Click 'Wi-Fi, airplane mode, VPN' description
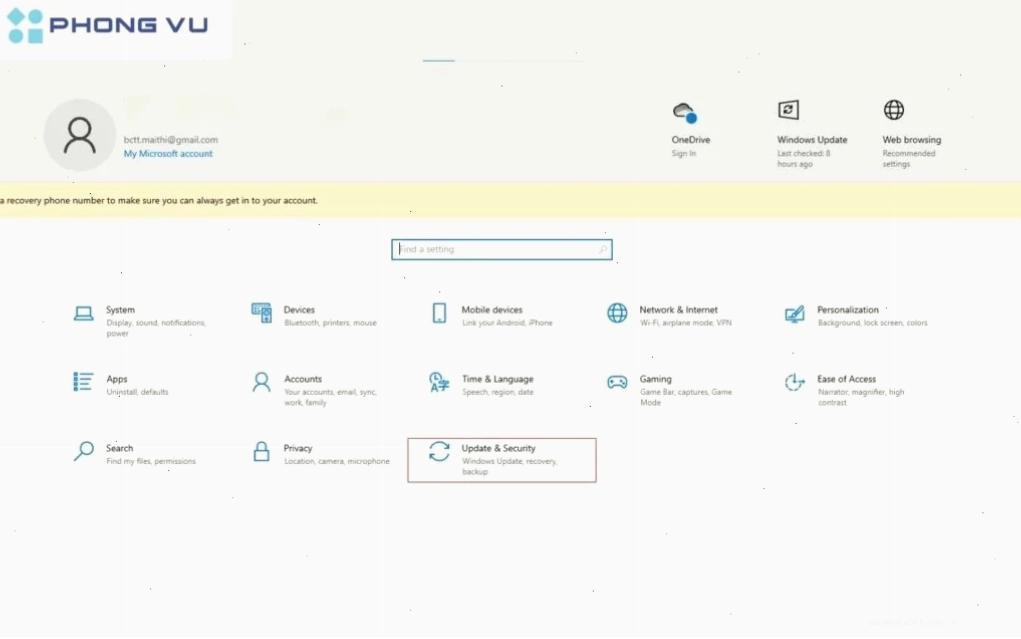The width and height of the screenshot is (1021, 639). point(686,323)
